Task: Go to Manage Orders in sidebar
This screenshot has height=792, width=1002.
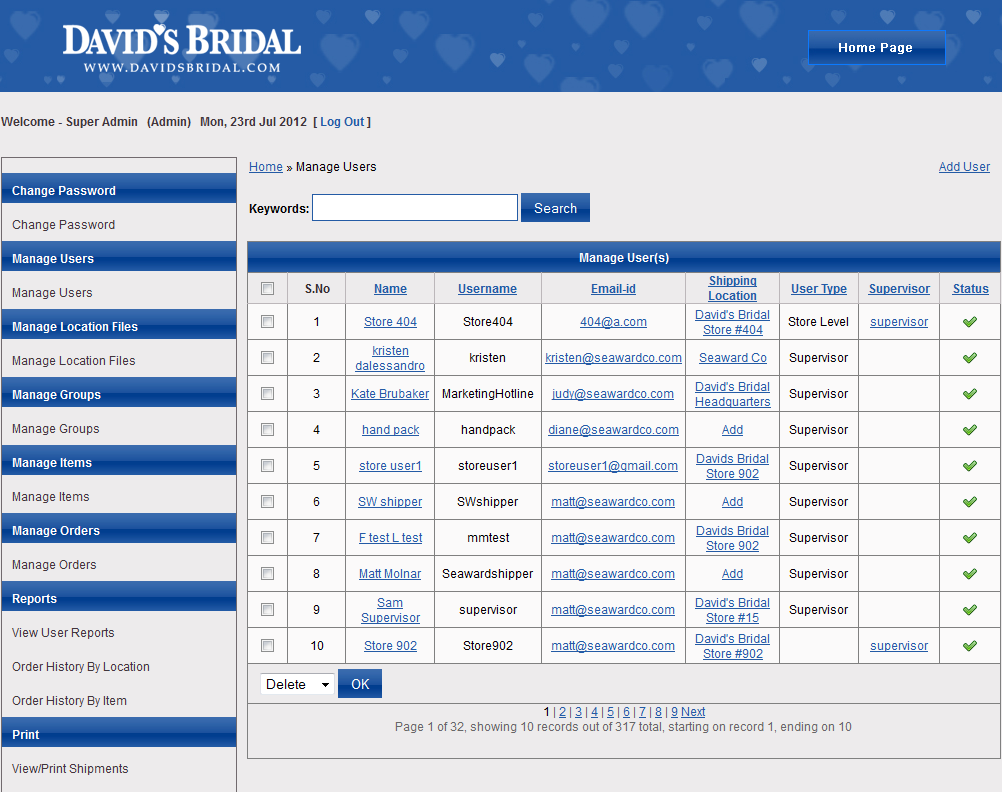Action: click(x=54, y=564)
